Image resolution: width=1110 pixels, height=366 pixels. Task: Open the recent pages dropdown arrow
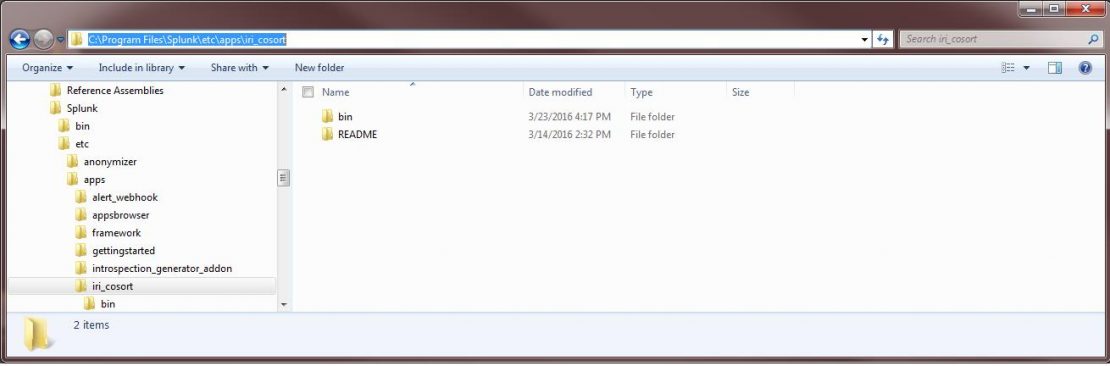click(61, 40)
